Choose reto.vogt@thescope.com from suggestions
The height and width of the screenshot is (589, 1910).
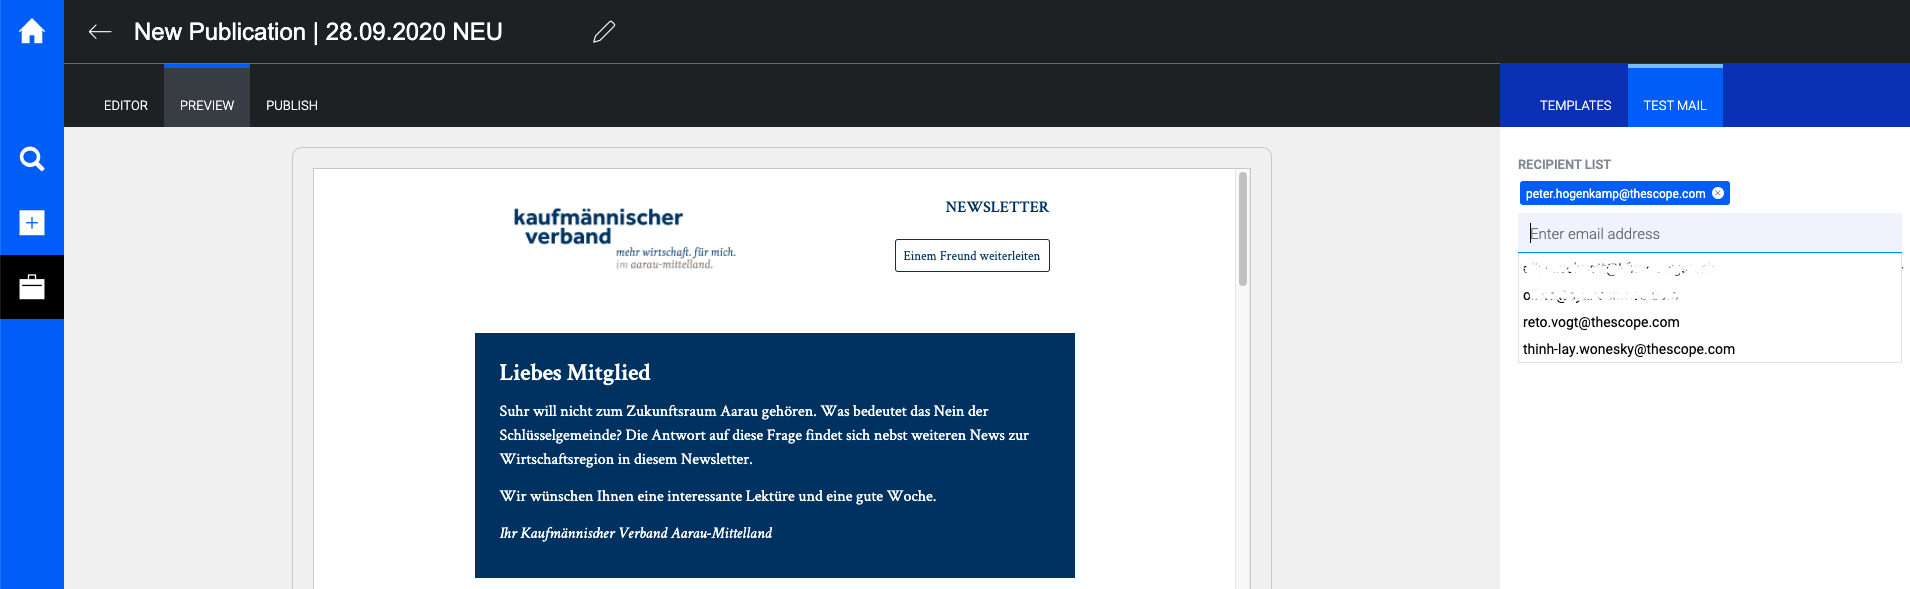point(1710,322)
